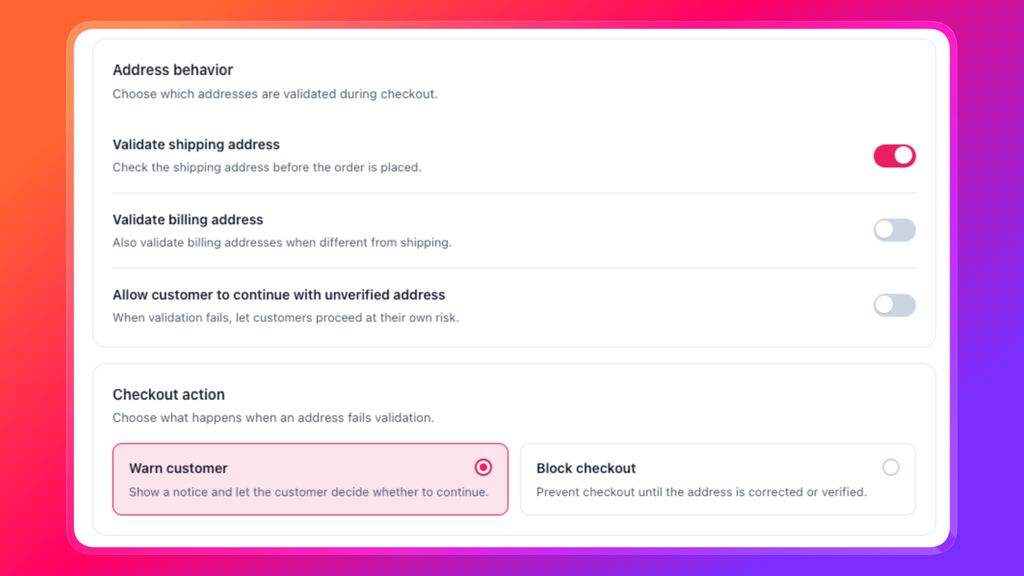
Task: Click the Address behavior section heading
Action: (172, 70)
